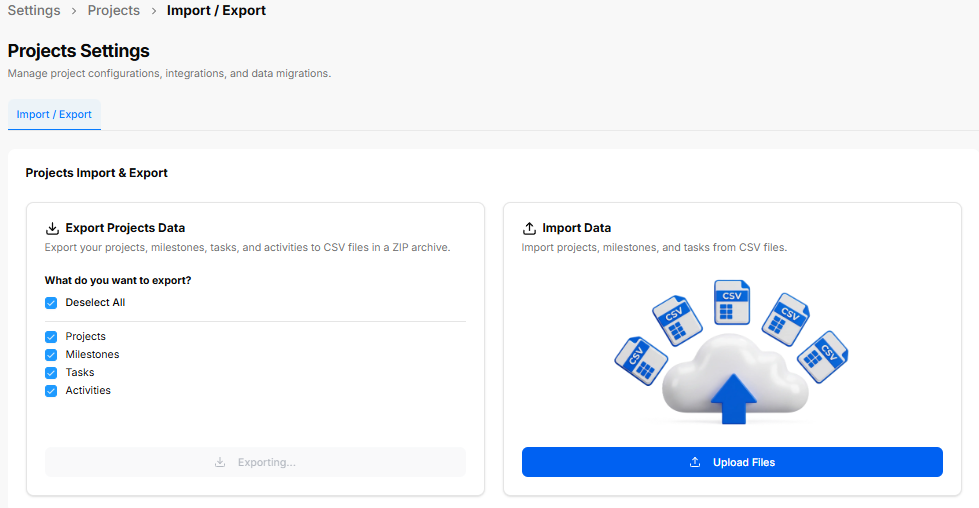Image resolution: width=979 pixels, height=508 pixels.
Task: Open Projects breadcrumb link
Action: click(114, 11)
